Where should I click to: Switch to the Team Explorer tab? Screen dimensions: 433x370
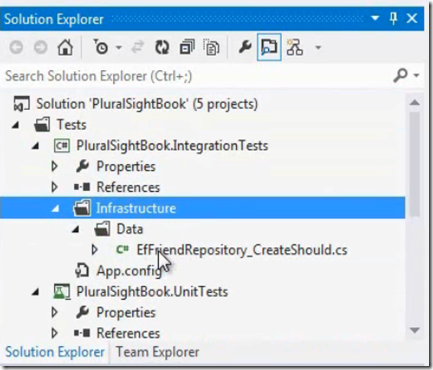tap(157, 352)
